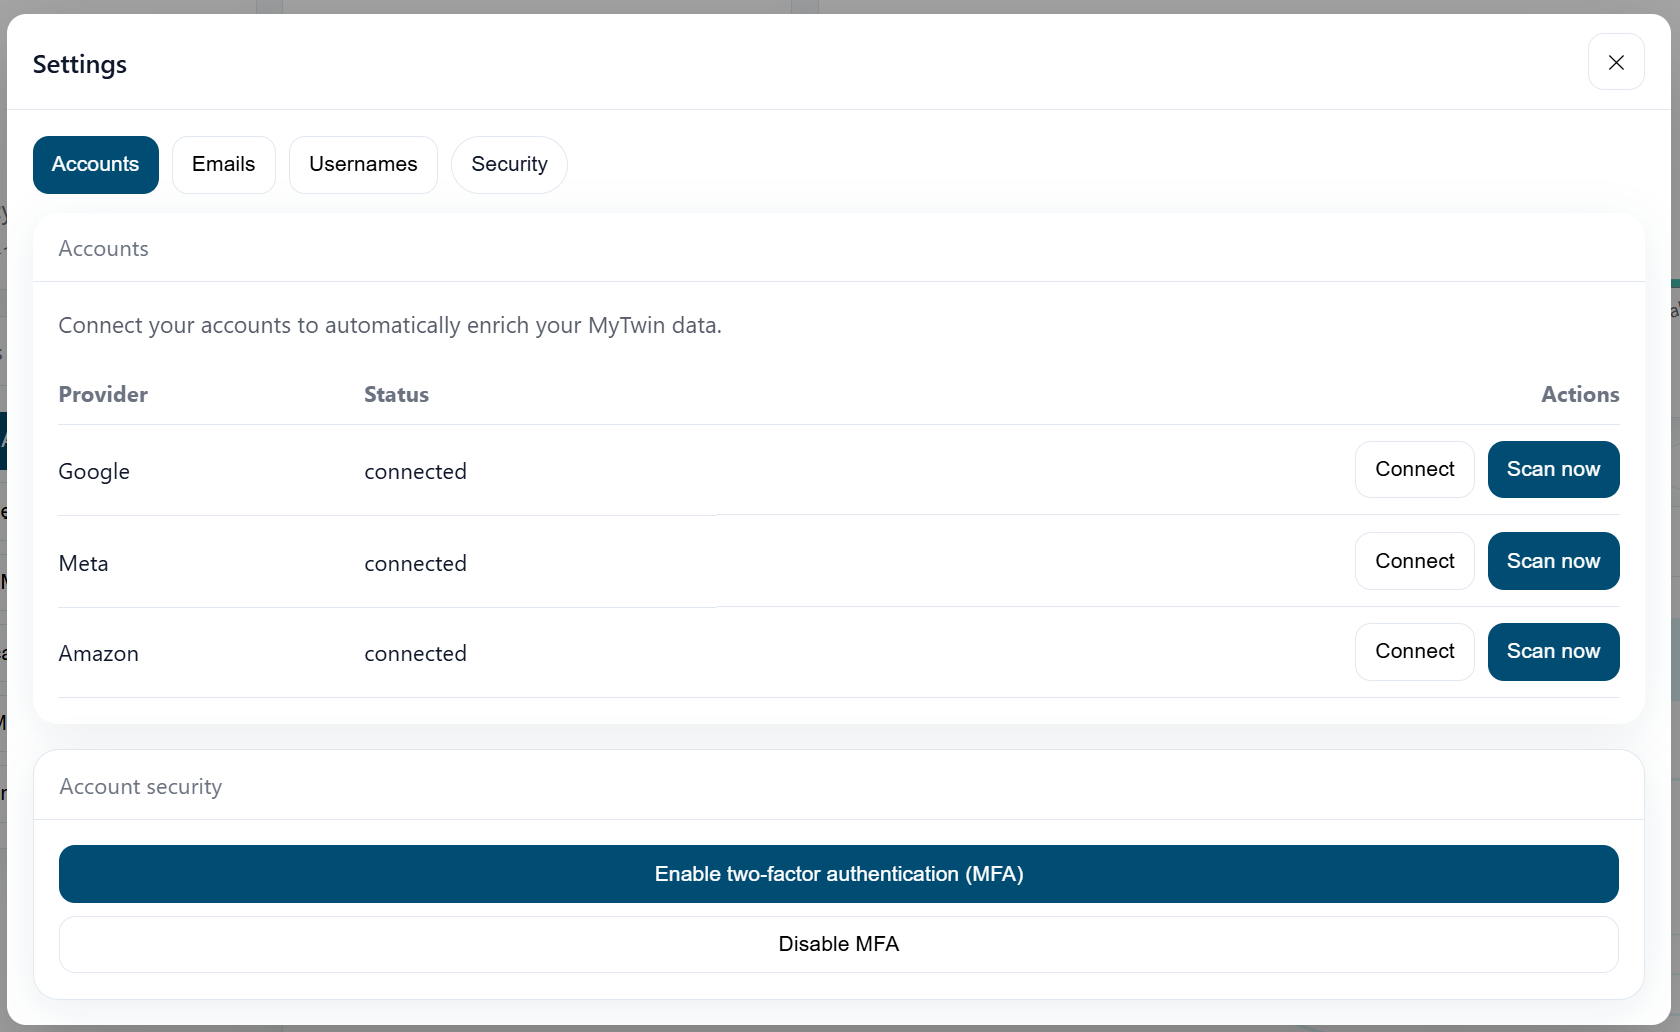
Task: Click Connect for the Amazon account
Action: point(1414,652)
